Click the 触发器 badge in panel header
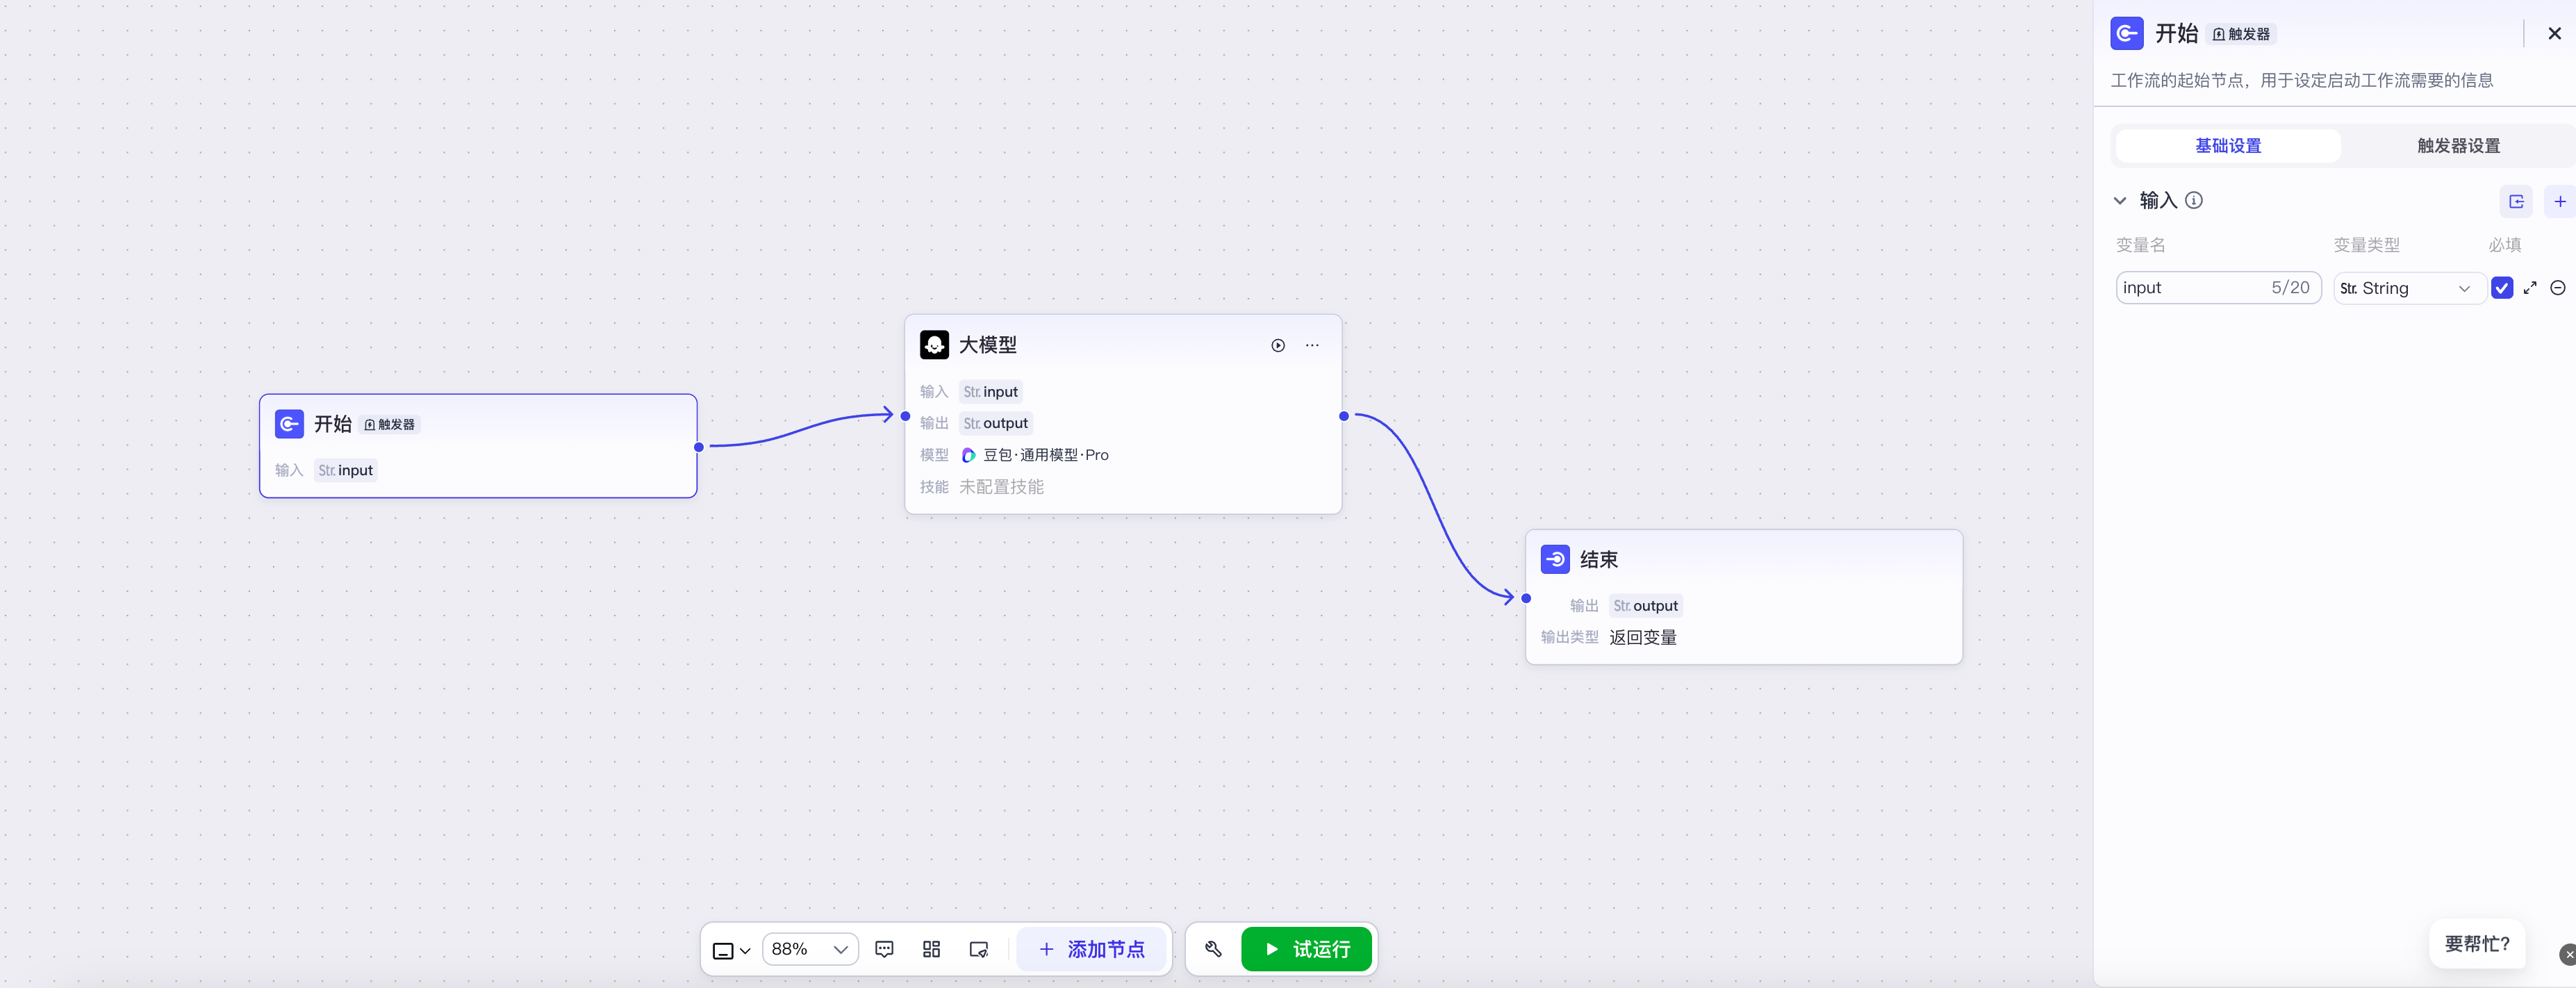The image size is (2576, 988). click(x=2241, y=34)
